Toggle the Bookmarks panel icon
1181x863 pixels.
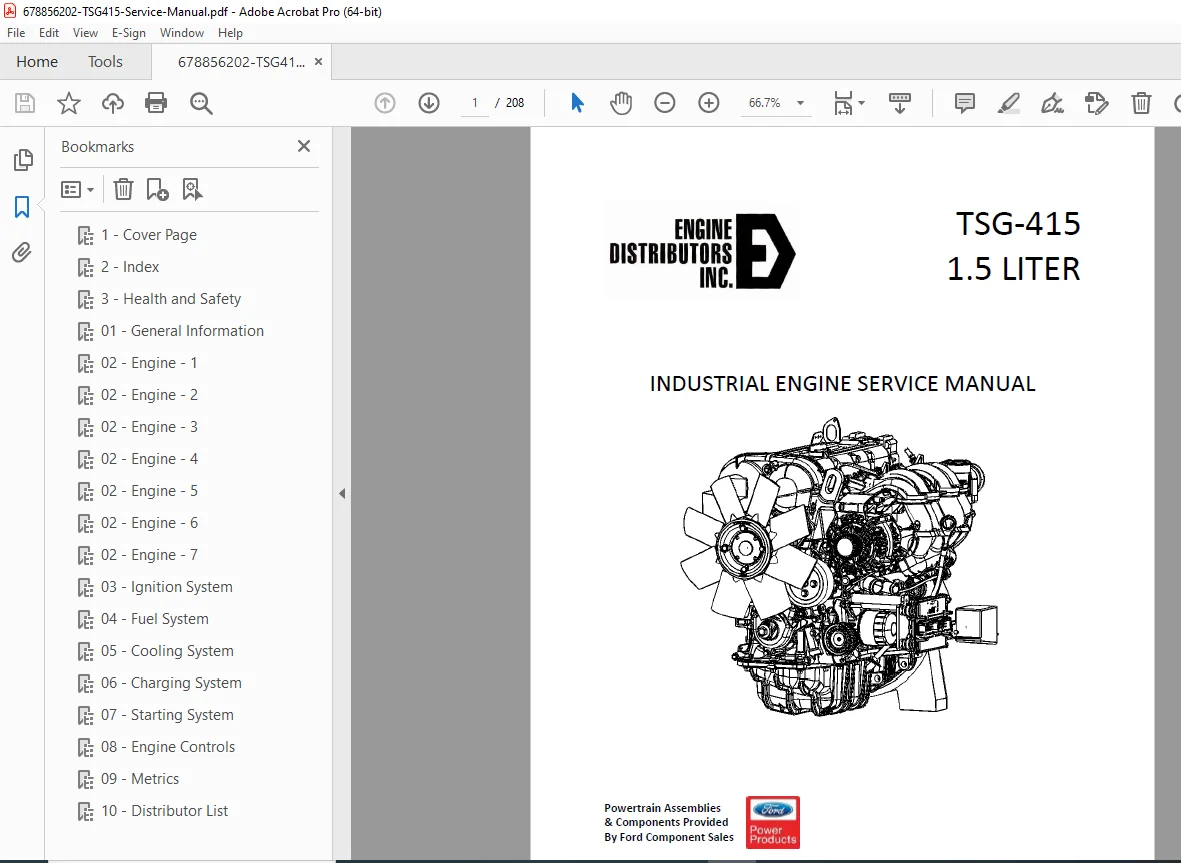pos(22,206)
